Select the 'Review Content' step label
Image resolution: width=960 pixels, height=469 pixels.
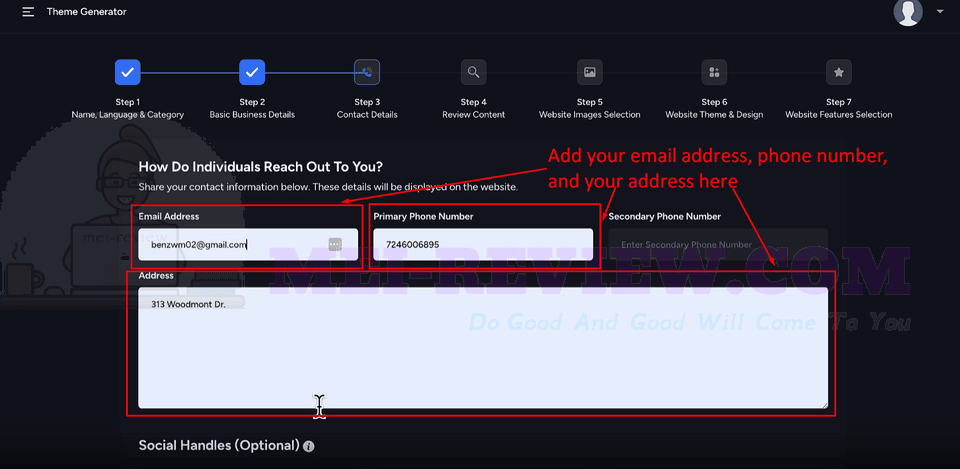click(x=473, y=114)
